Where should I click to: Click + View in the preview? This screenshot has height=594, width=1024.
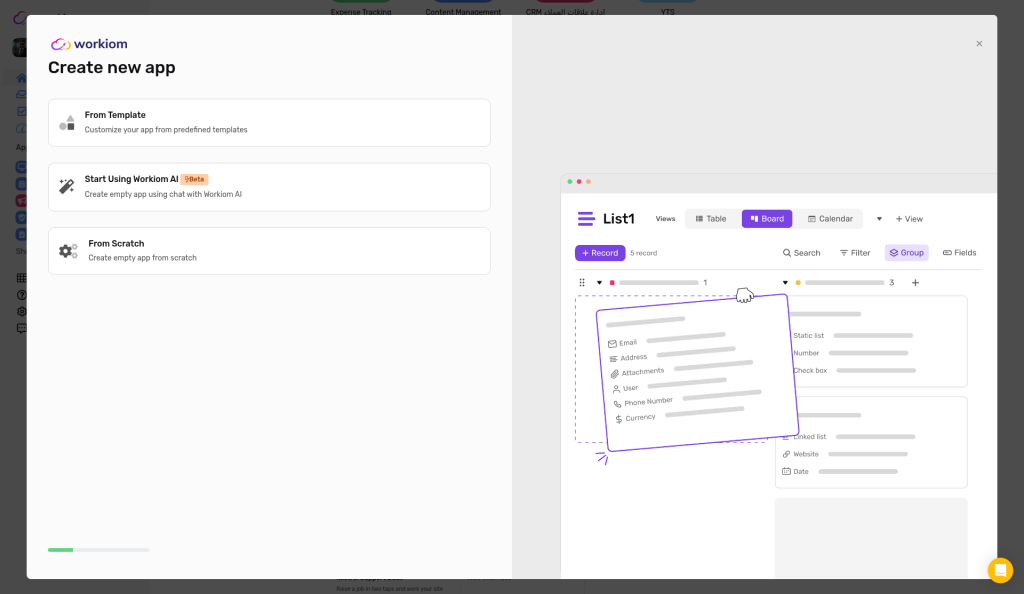909,219
